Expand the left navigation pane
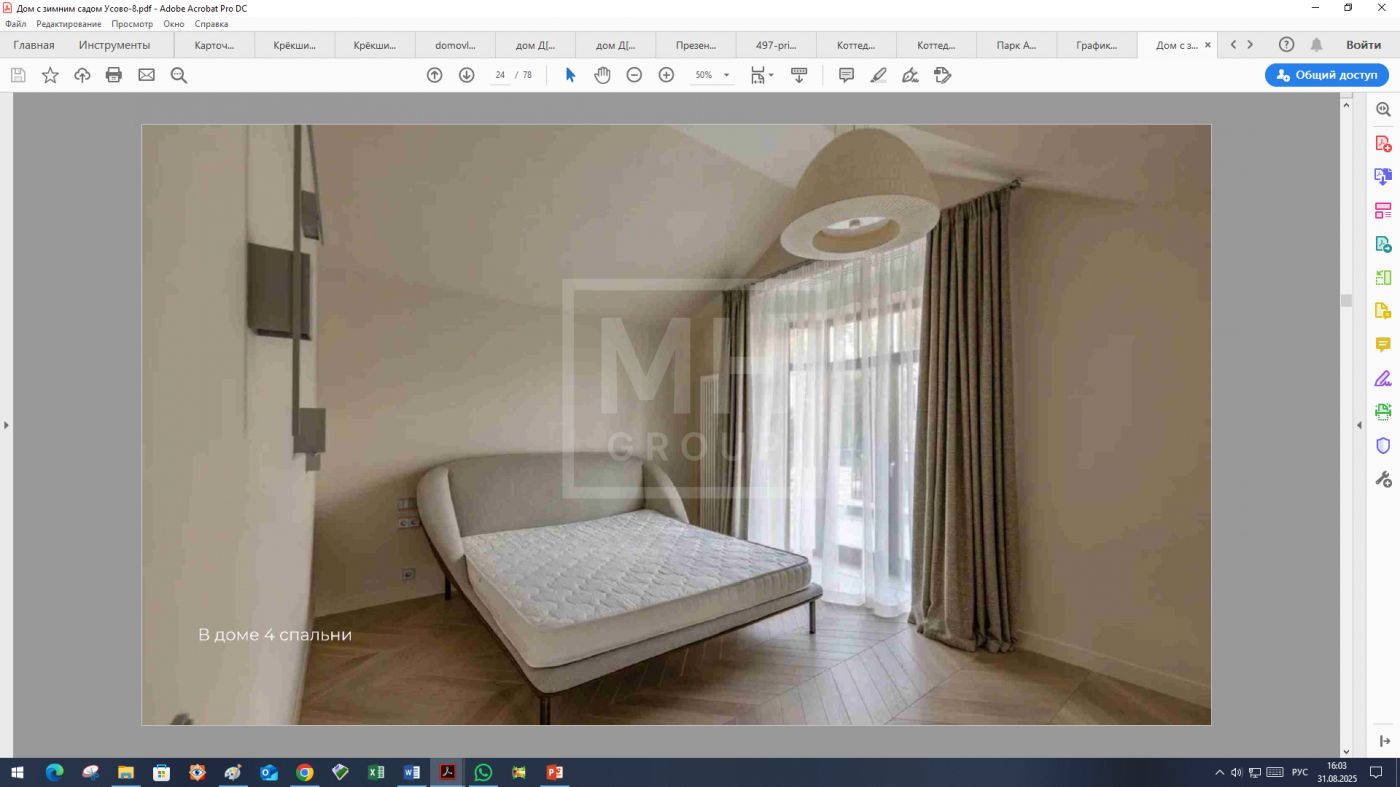Image resolution: width=1400 pixels, height=787 pixels. 6,425
